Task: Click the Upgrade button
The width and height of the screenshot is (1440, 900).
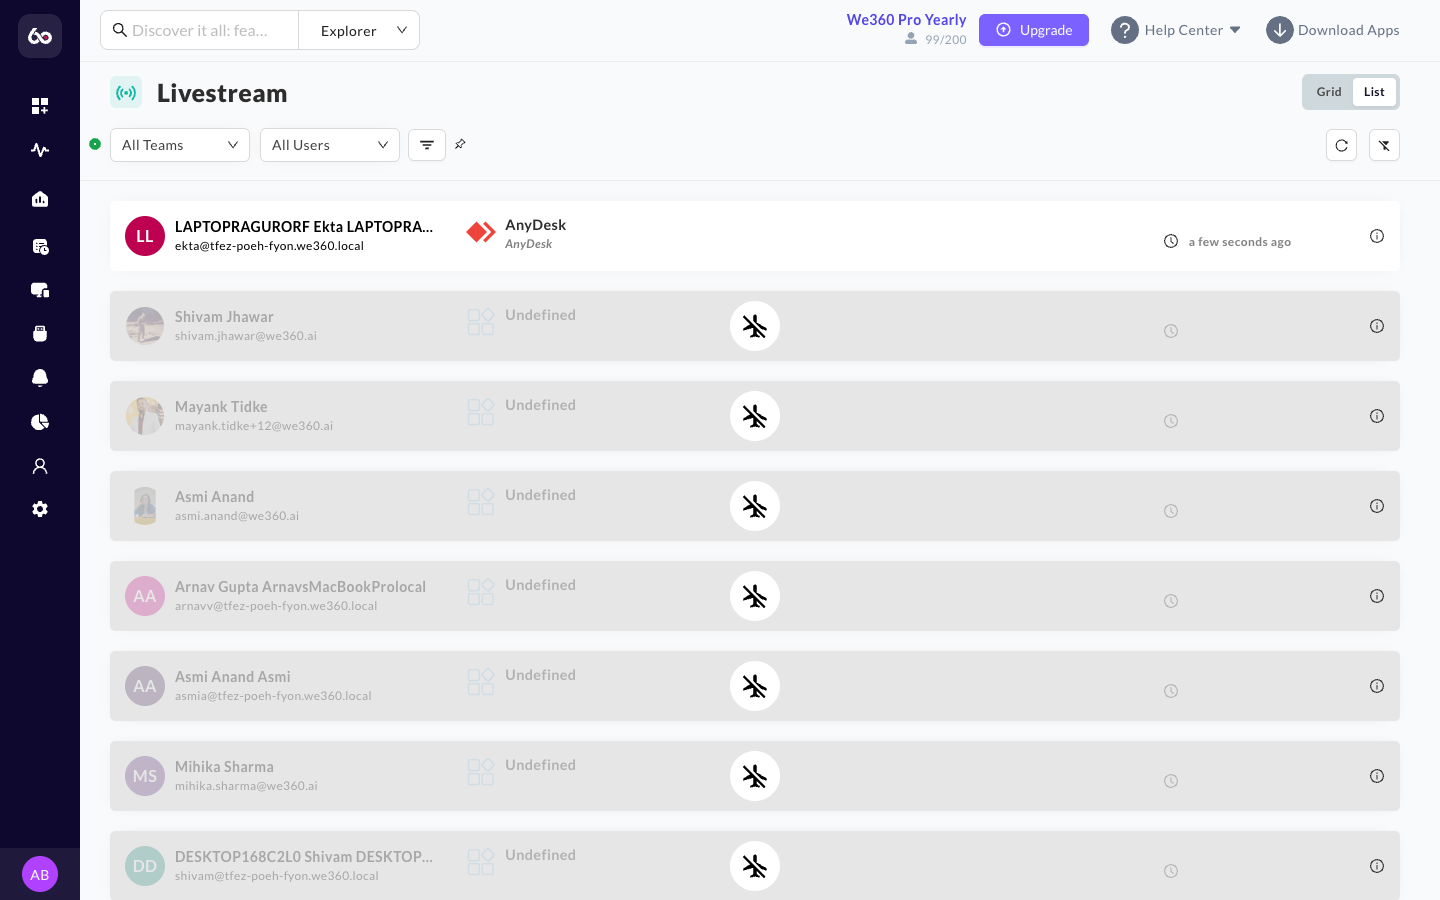Action: 1034,30
